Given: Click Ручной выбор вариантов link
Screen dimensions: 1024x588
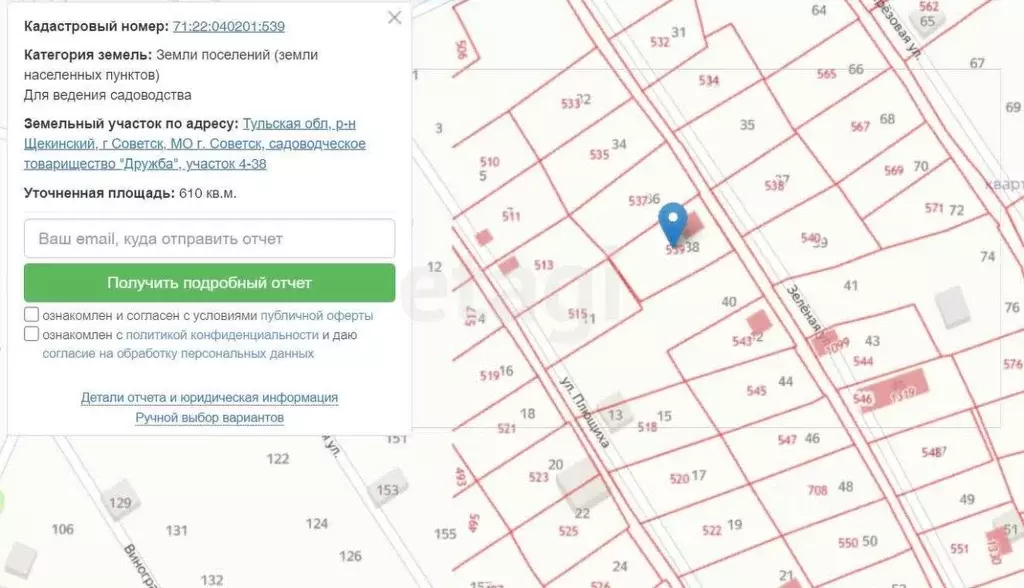Looking at the screenshot, I should [x=209, y=418].
